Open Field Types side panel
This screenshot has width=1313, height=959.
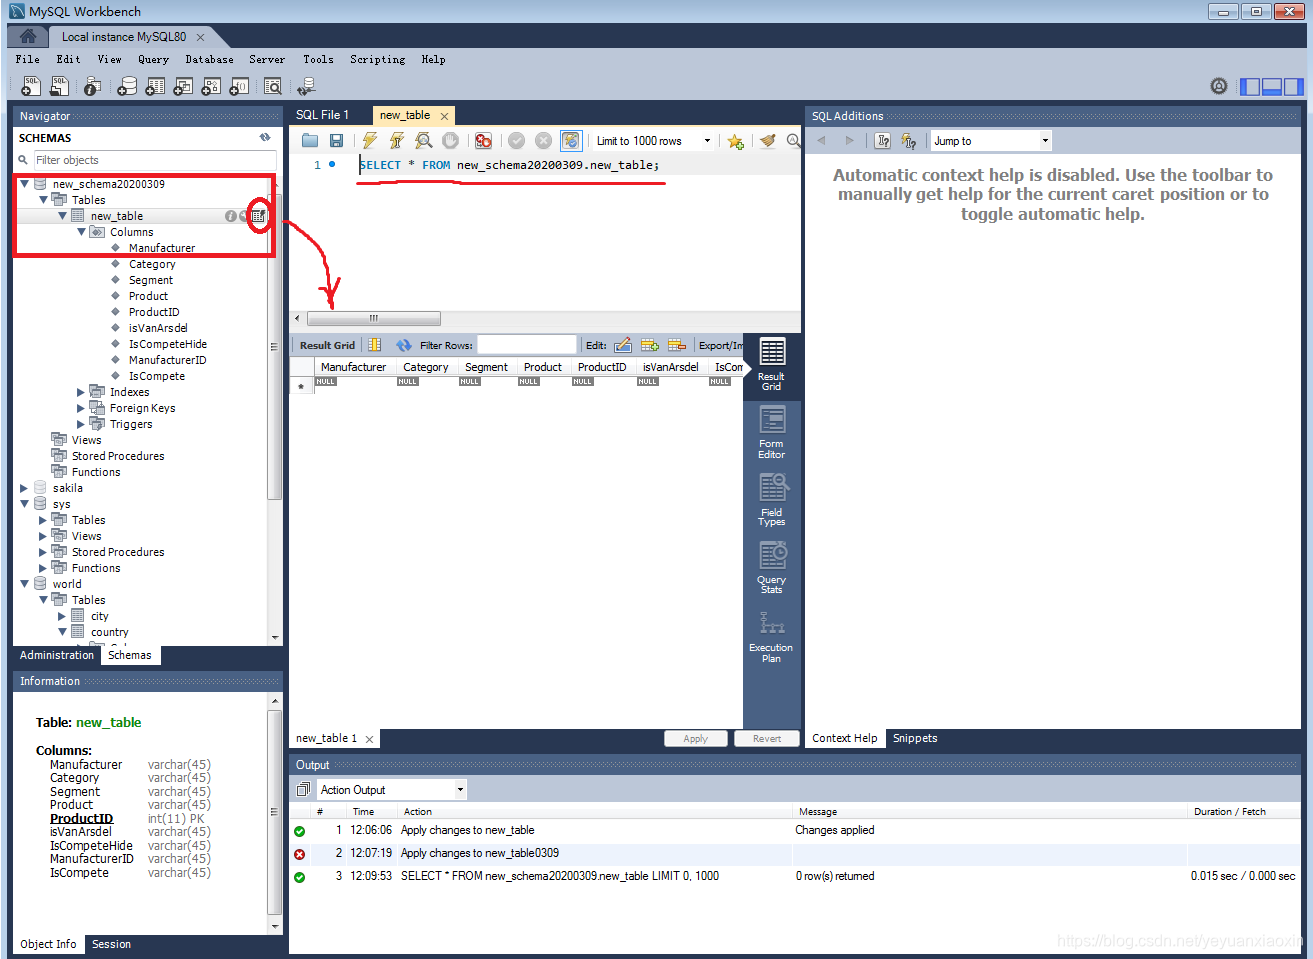772,499
